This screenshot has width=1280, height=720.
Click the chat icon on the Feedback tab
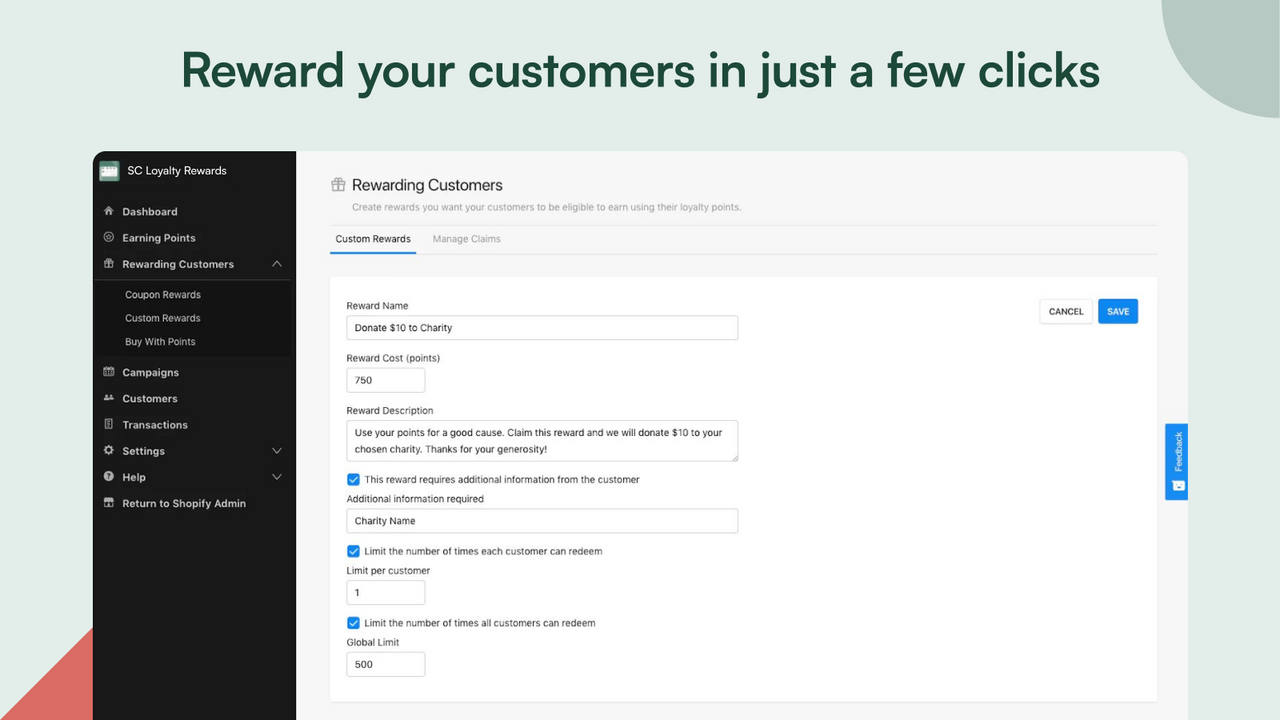1177,486
